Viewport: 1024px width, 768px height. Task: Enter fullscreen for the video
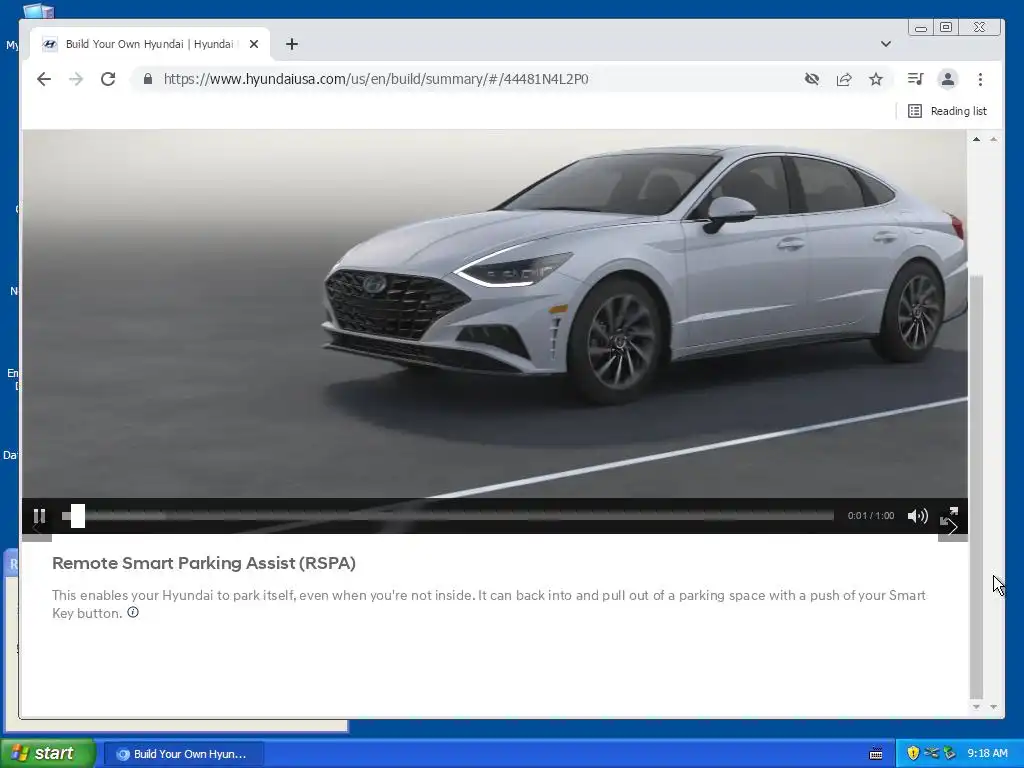pos(949,516)
